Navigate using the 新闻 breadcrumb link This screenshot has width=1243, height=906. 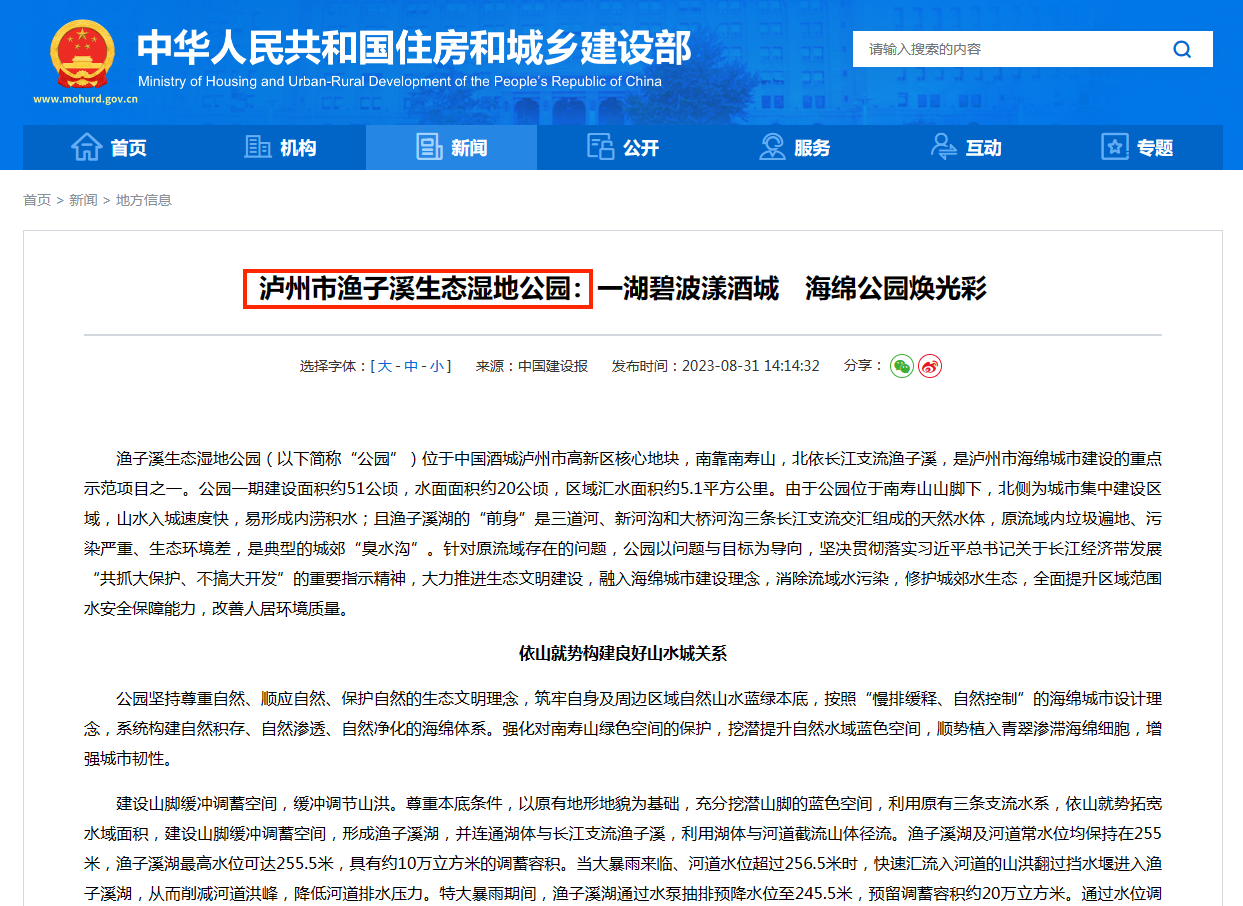pos(83,200)
